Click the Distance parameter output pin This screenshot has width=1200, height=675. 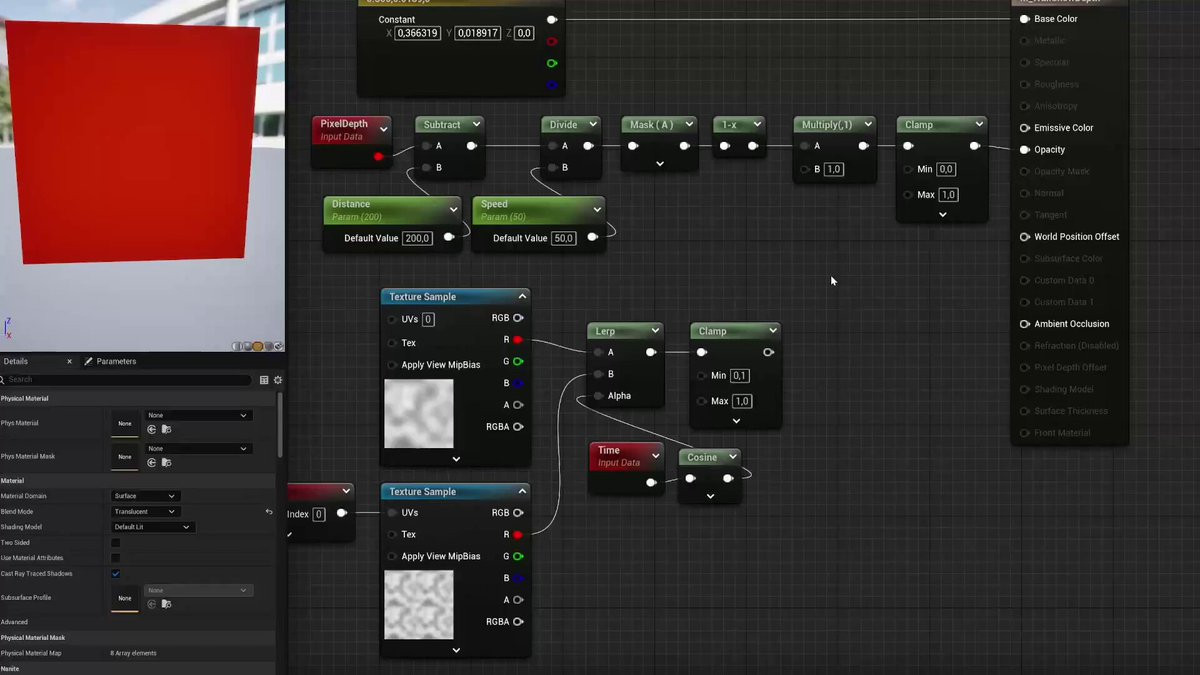[x=448, y=237]
